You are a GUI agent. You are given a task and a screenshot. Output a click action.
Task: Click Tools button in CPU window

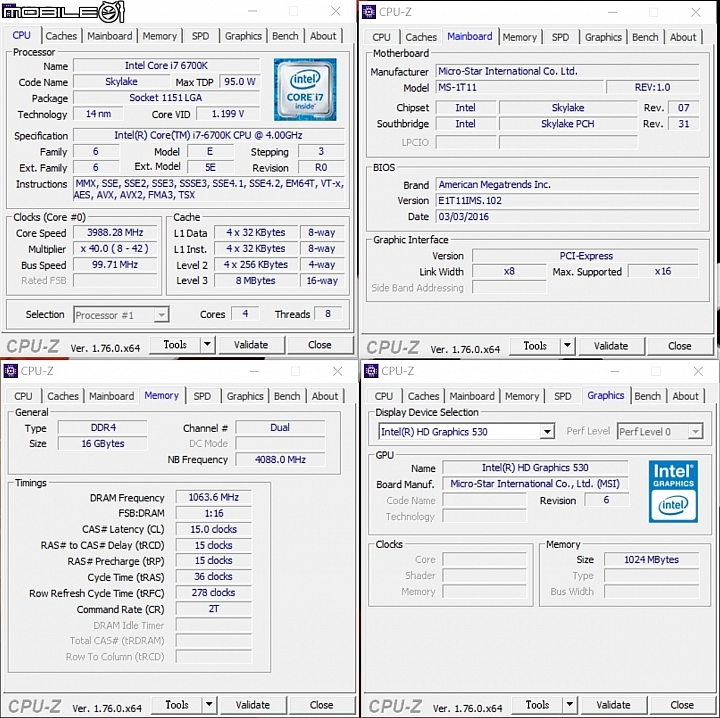coord(175,344)
